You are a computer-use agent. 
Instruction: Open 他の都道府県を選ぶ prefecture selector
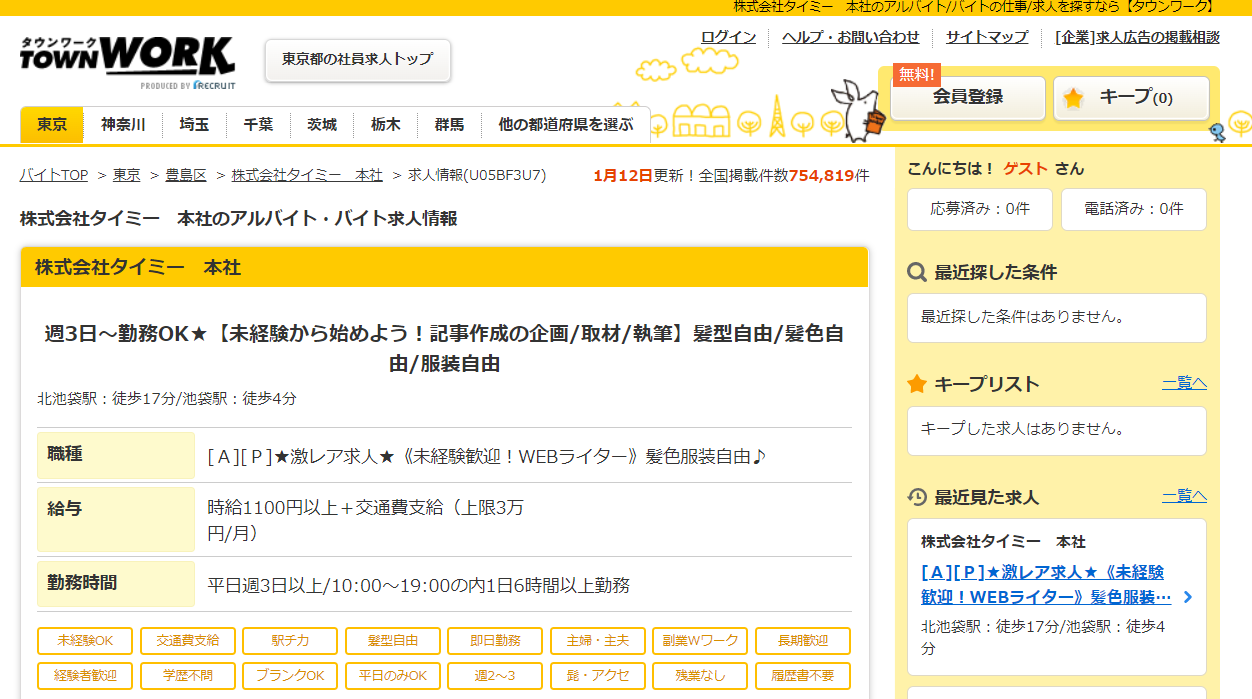566,125
